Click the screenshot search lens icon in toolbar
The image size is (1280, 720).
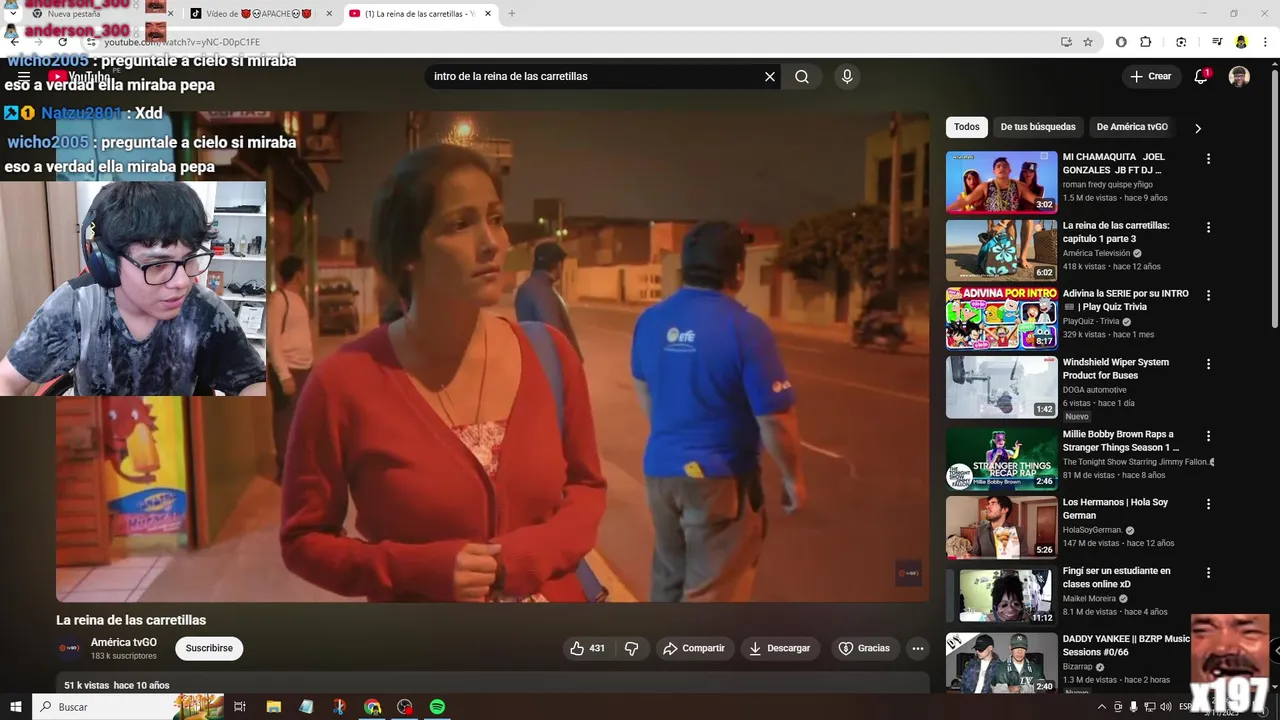tap(1181, 42)
